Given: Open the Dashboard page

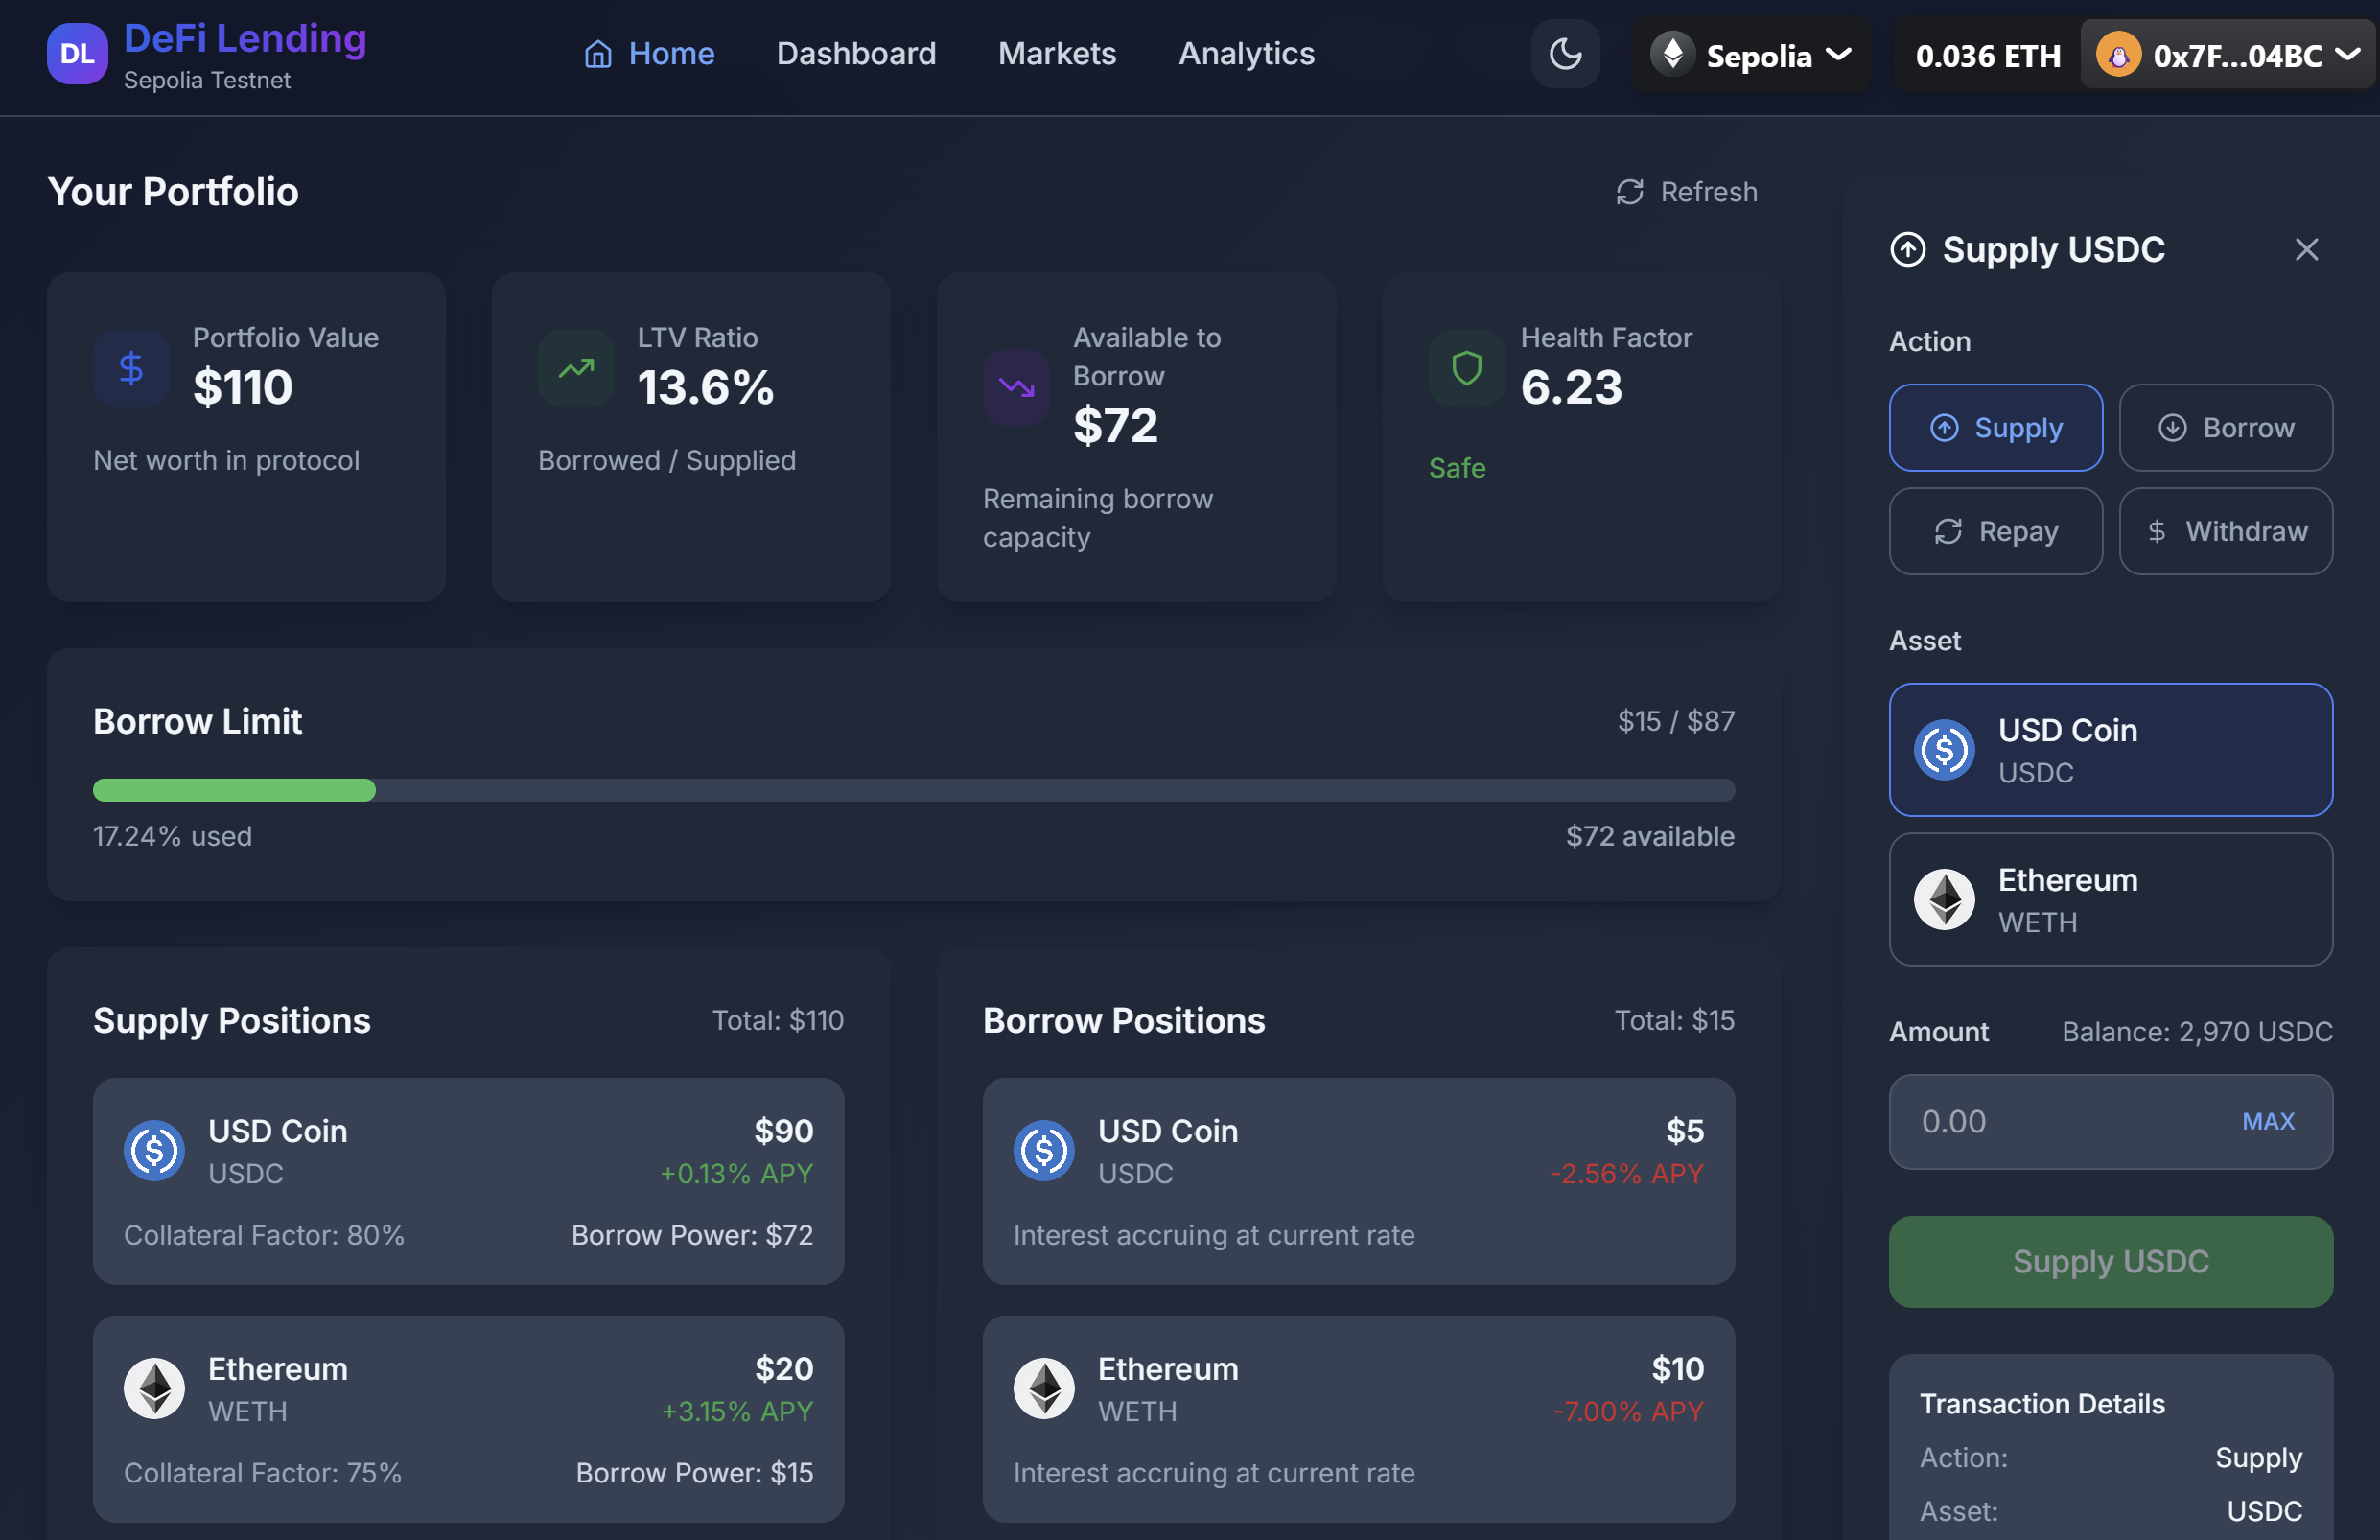Looking at the screenshot, I should click(x=856, y=54).
